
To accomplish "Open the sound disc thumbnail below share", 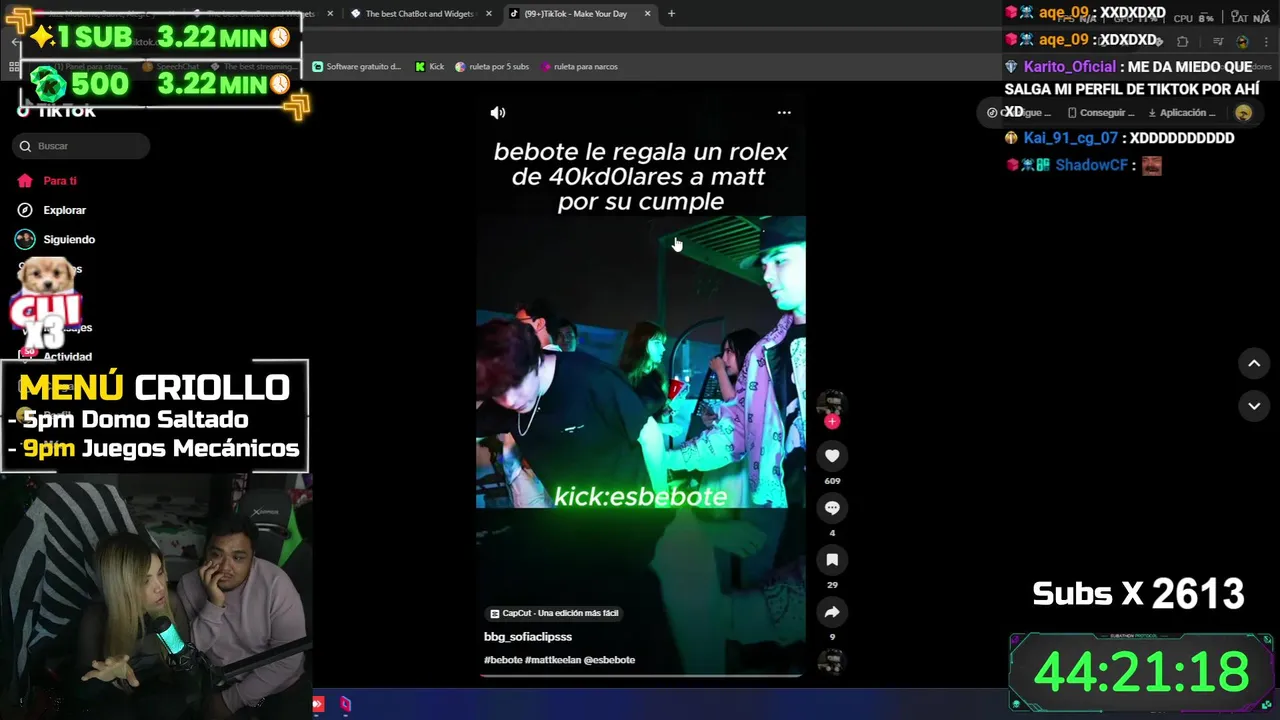I will click(832, 661).
